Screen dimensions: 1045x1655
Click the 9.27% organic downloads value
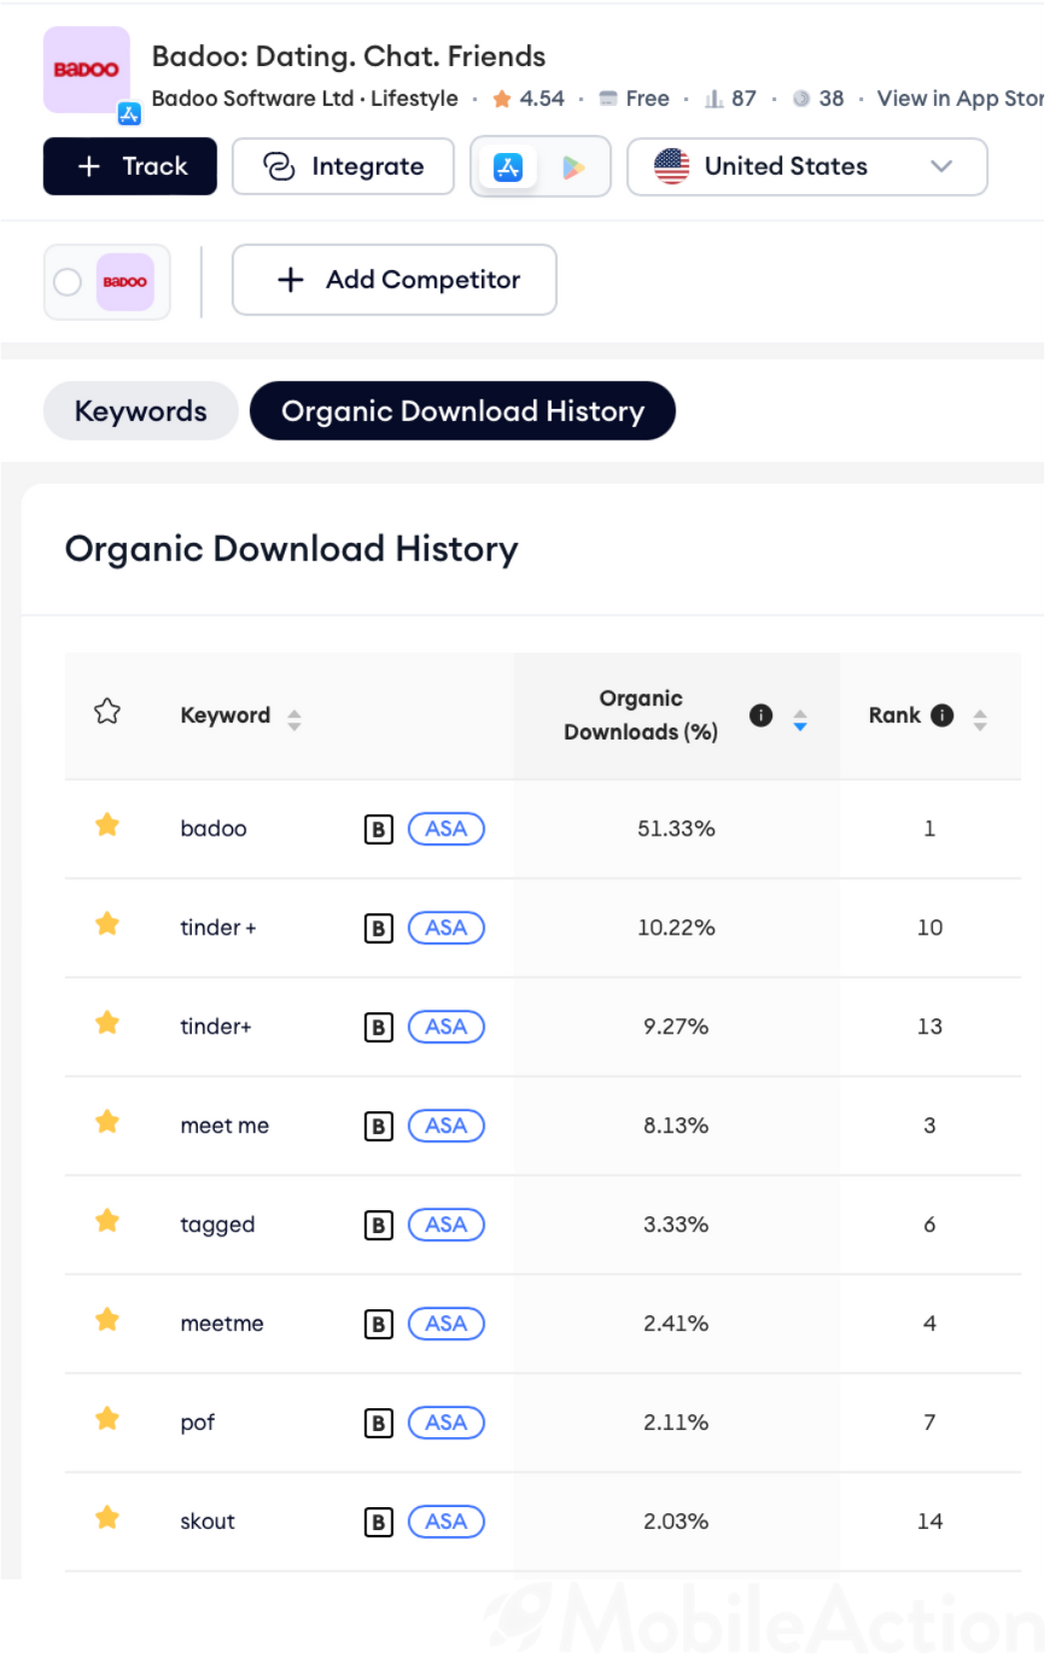(x=676, y=1027)
